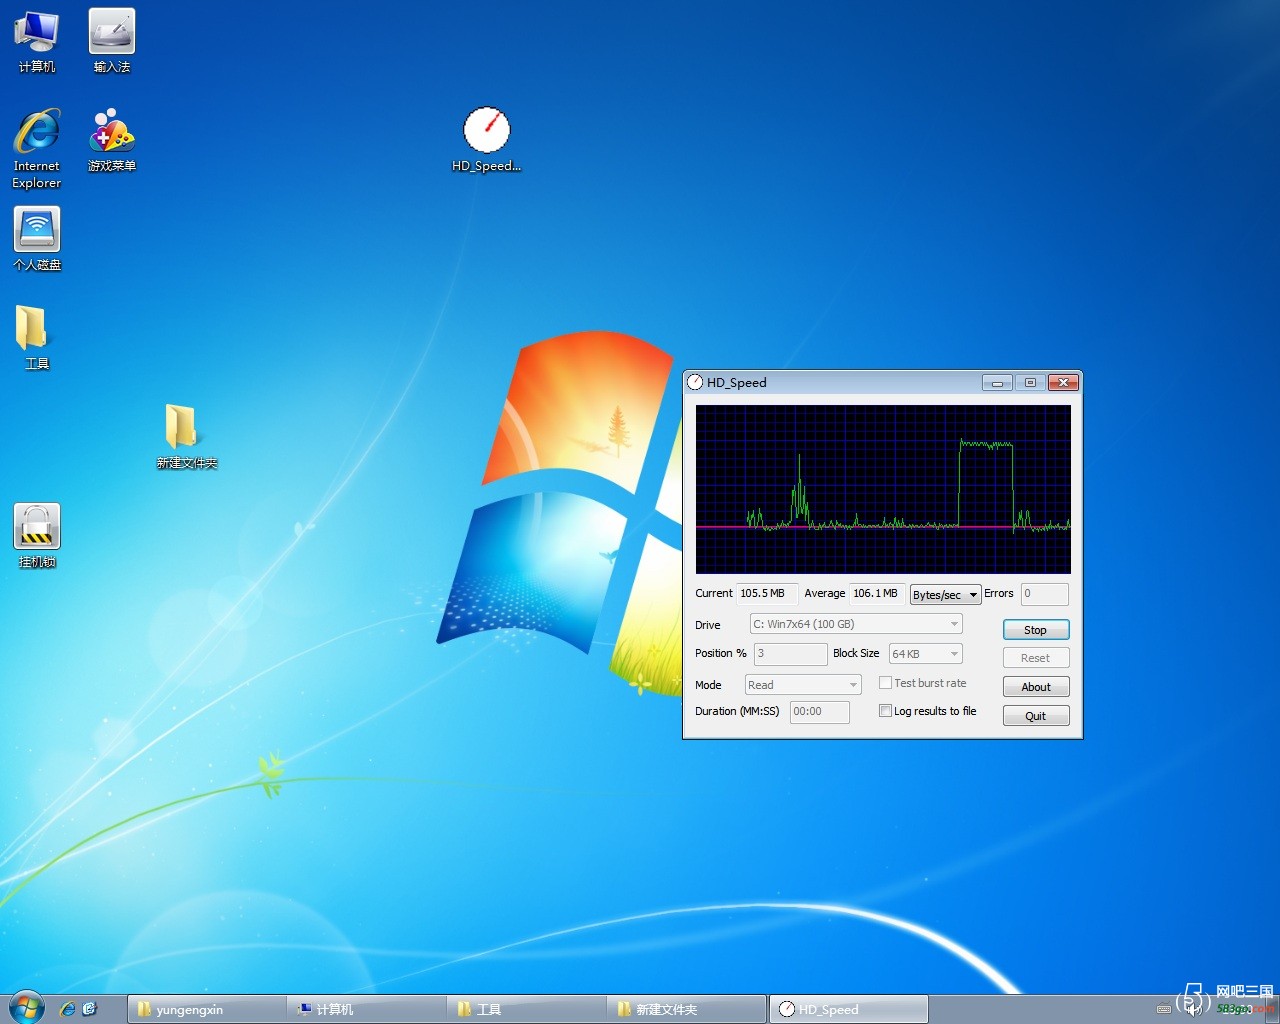Launch Internet Explorer from the desktop
This screenshot has width=1280, height=1024.
click(37, 148)
